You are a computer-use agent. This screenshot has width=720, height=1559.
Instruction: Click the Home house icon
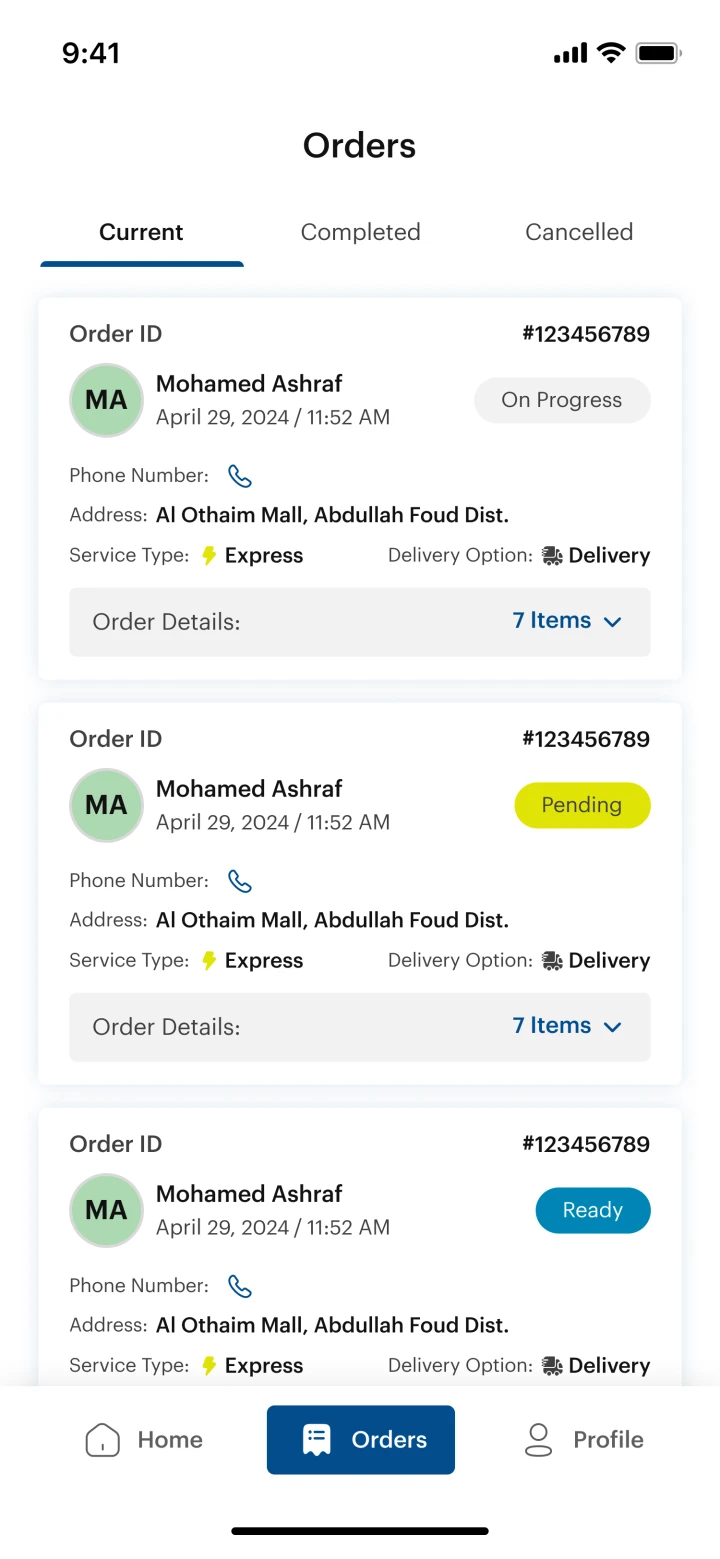click(x=103, y=1440)
